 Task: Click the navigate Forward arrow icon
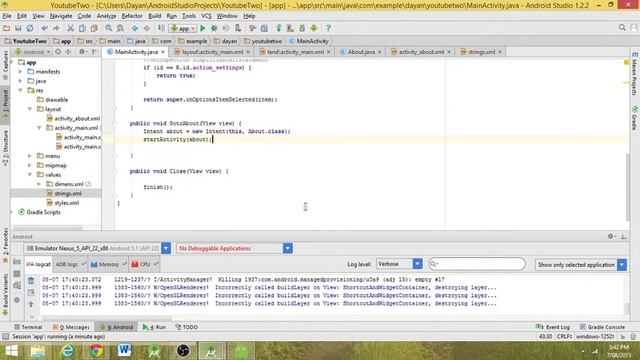pyautogui.click(x=146, y=28)
